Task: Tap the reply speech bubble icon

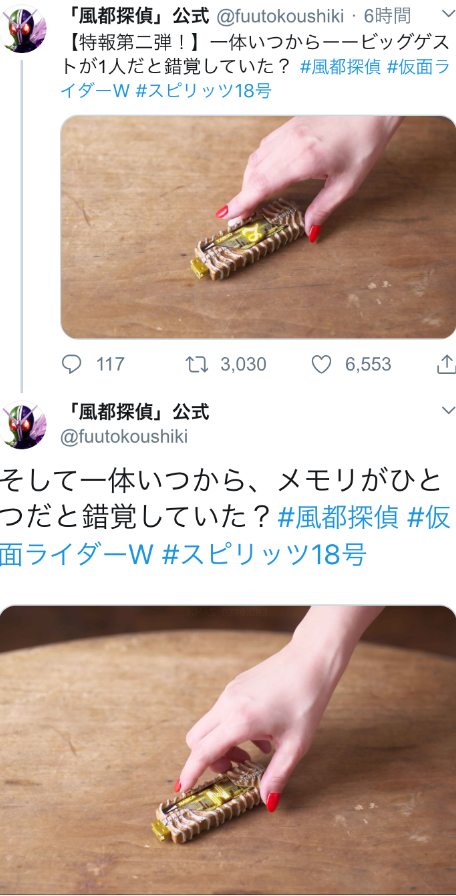Action: click(x=71, y=364)
